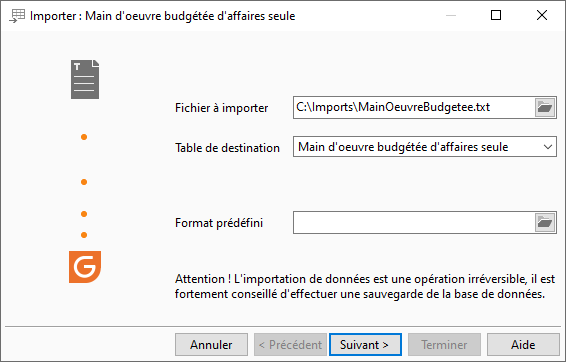Click the greyed-out Terminer button
Image resolution: width=566 pixels, height=362 pixels.
pyautogui.click(x=444, y=345)
